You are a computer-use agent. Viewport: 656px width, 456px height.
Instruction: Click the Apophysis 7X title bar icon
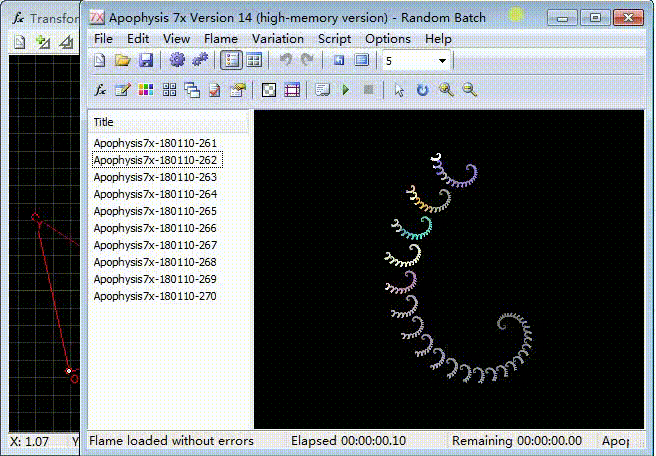point(97,18)
